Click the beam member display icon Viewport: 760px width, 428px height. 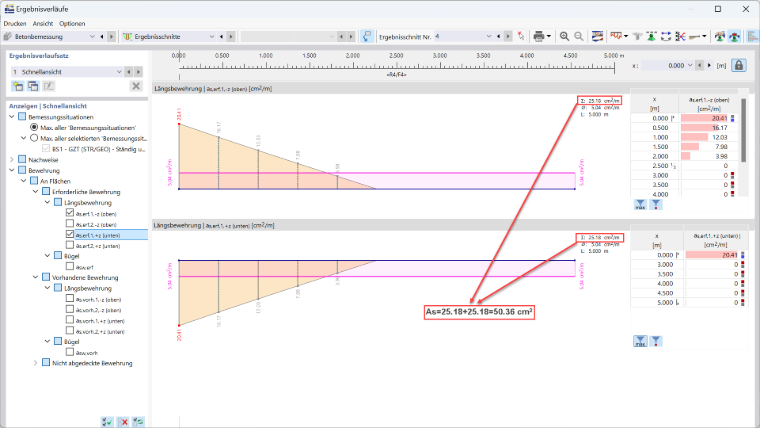click(x=695, y=36)
